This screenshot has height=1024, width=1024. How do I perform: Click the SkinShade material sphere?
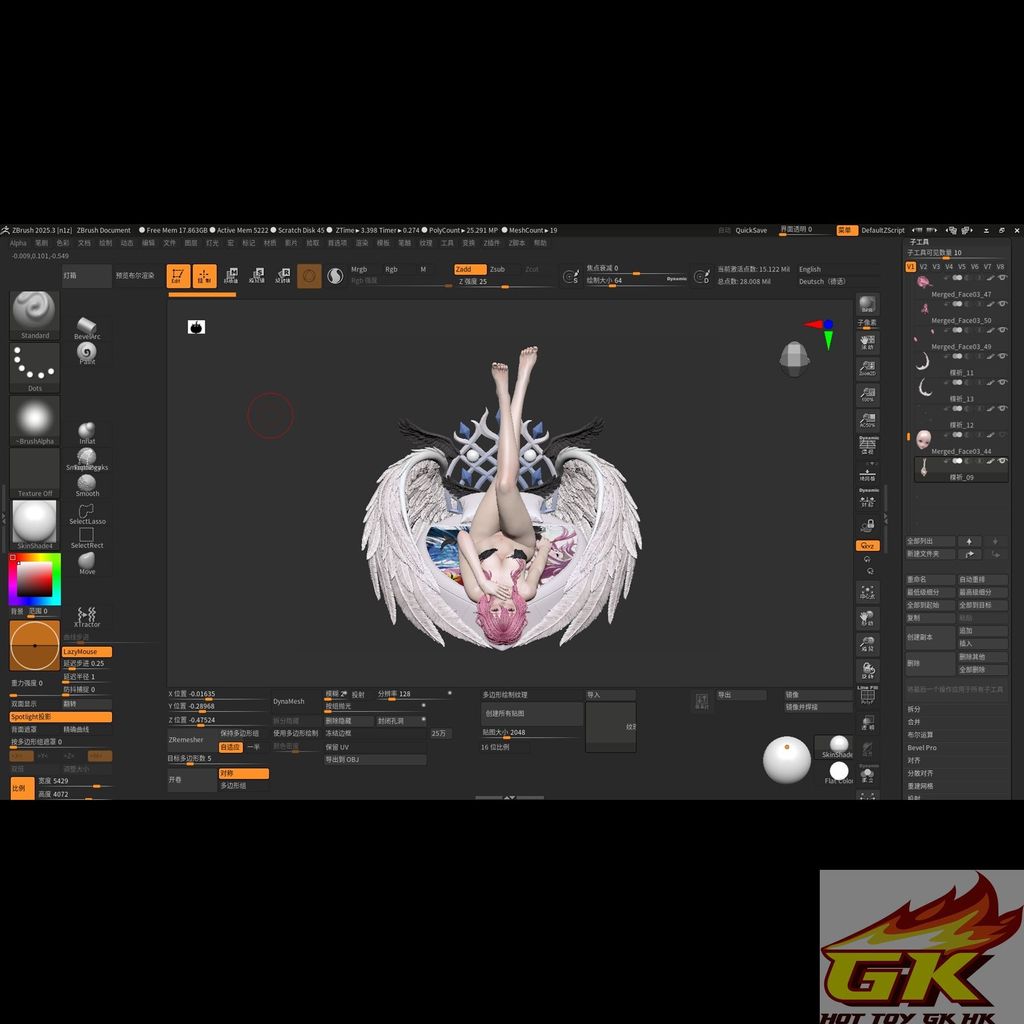pyautogui.click(x=839, y=745)
